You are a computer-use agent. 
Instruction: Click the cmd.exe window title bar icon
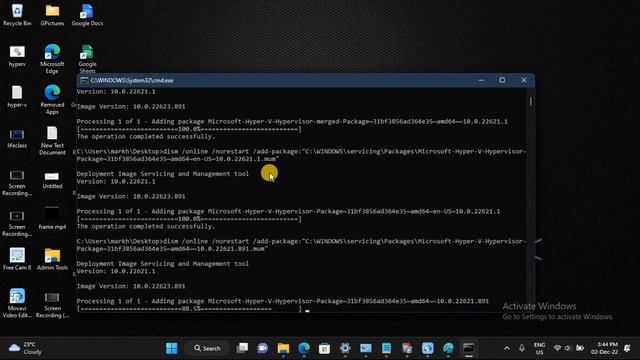tap(84, 80)
